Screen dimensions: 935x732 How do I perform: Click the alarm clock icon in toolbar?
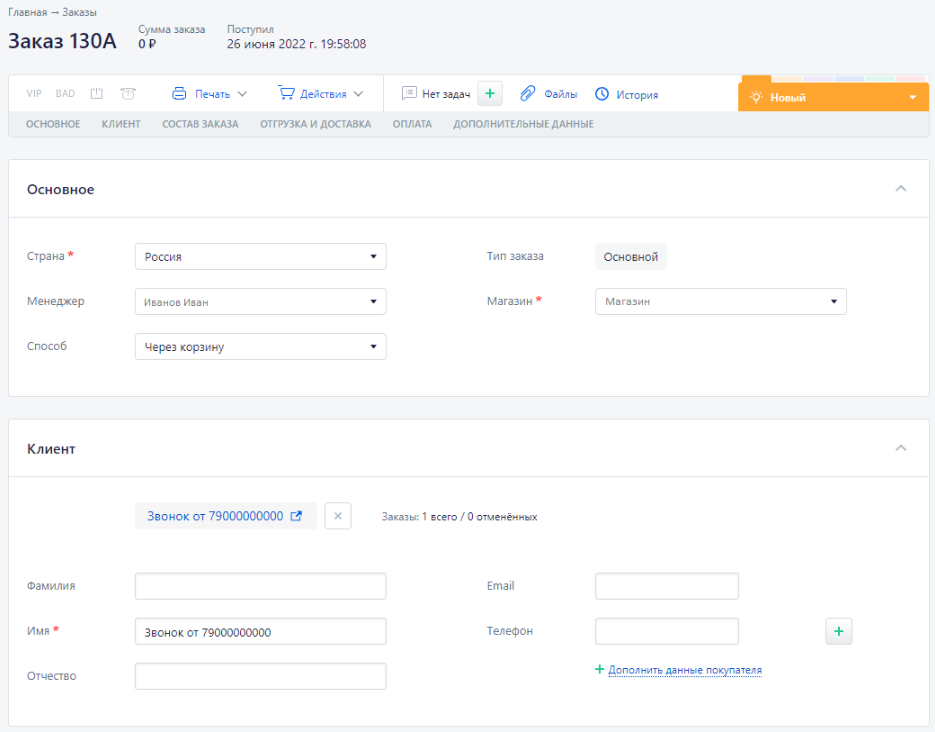click(128, 94)
